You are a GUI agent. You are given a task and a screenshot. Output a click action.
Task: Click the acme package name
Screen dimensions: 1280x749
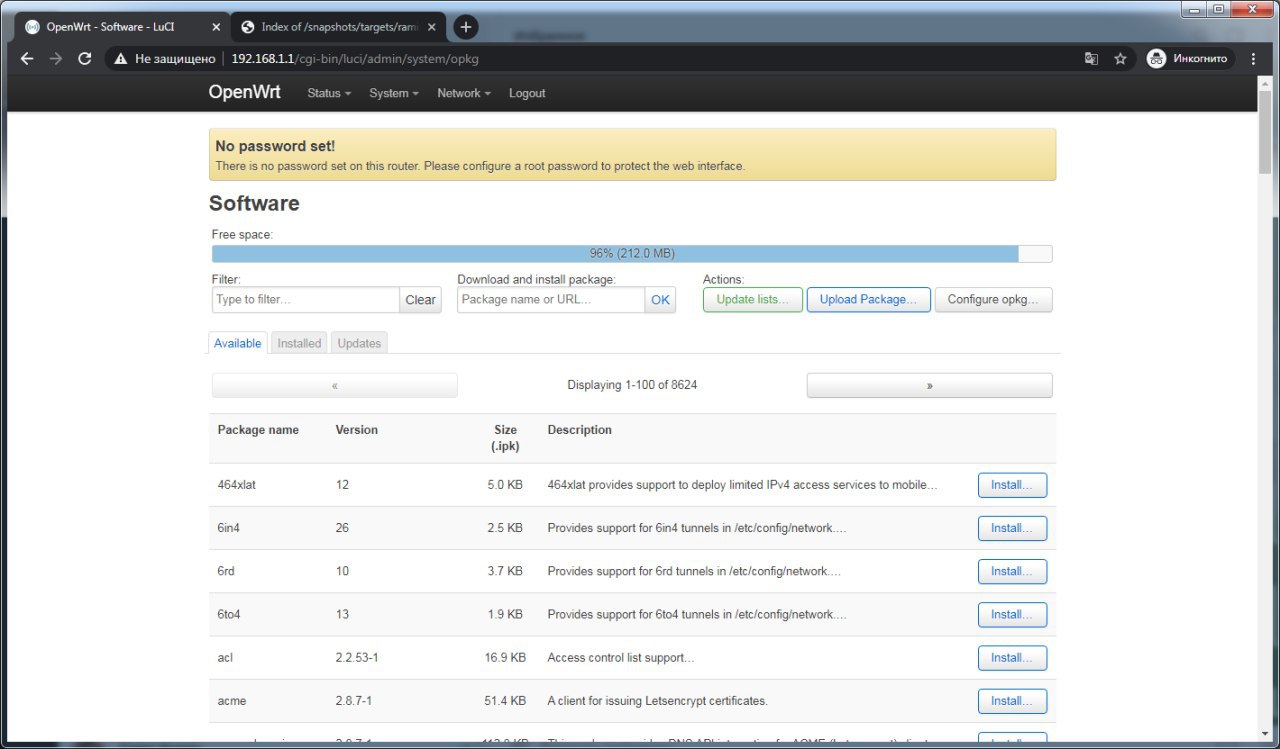coord(232,701)
